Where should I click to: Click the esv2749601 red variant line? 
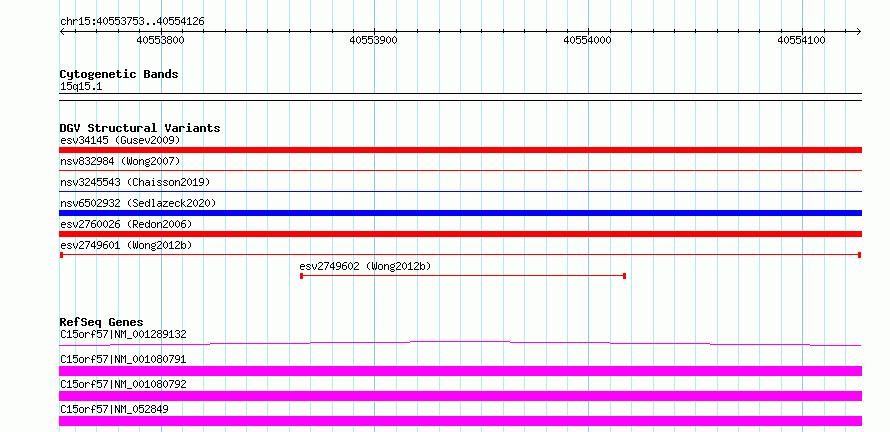click(460, 255)
